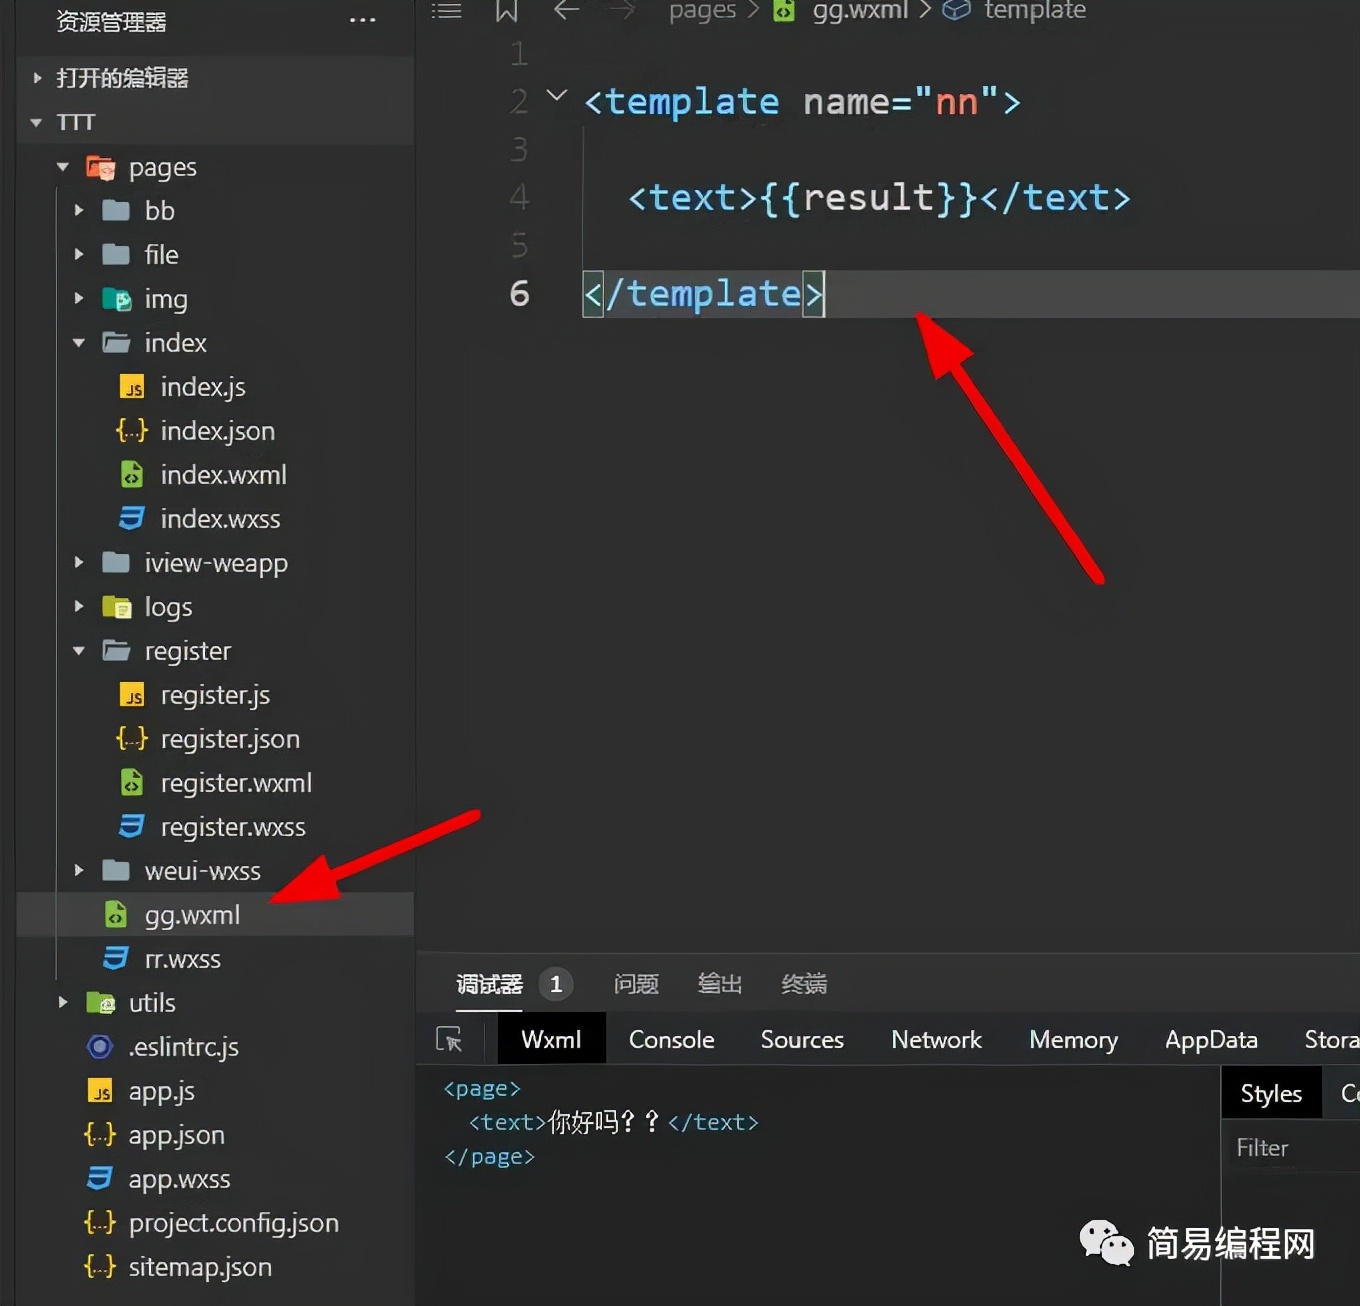Open the project.config.json file
This screenshot has width=1360, height=1306.
click(233, 1223)
